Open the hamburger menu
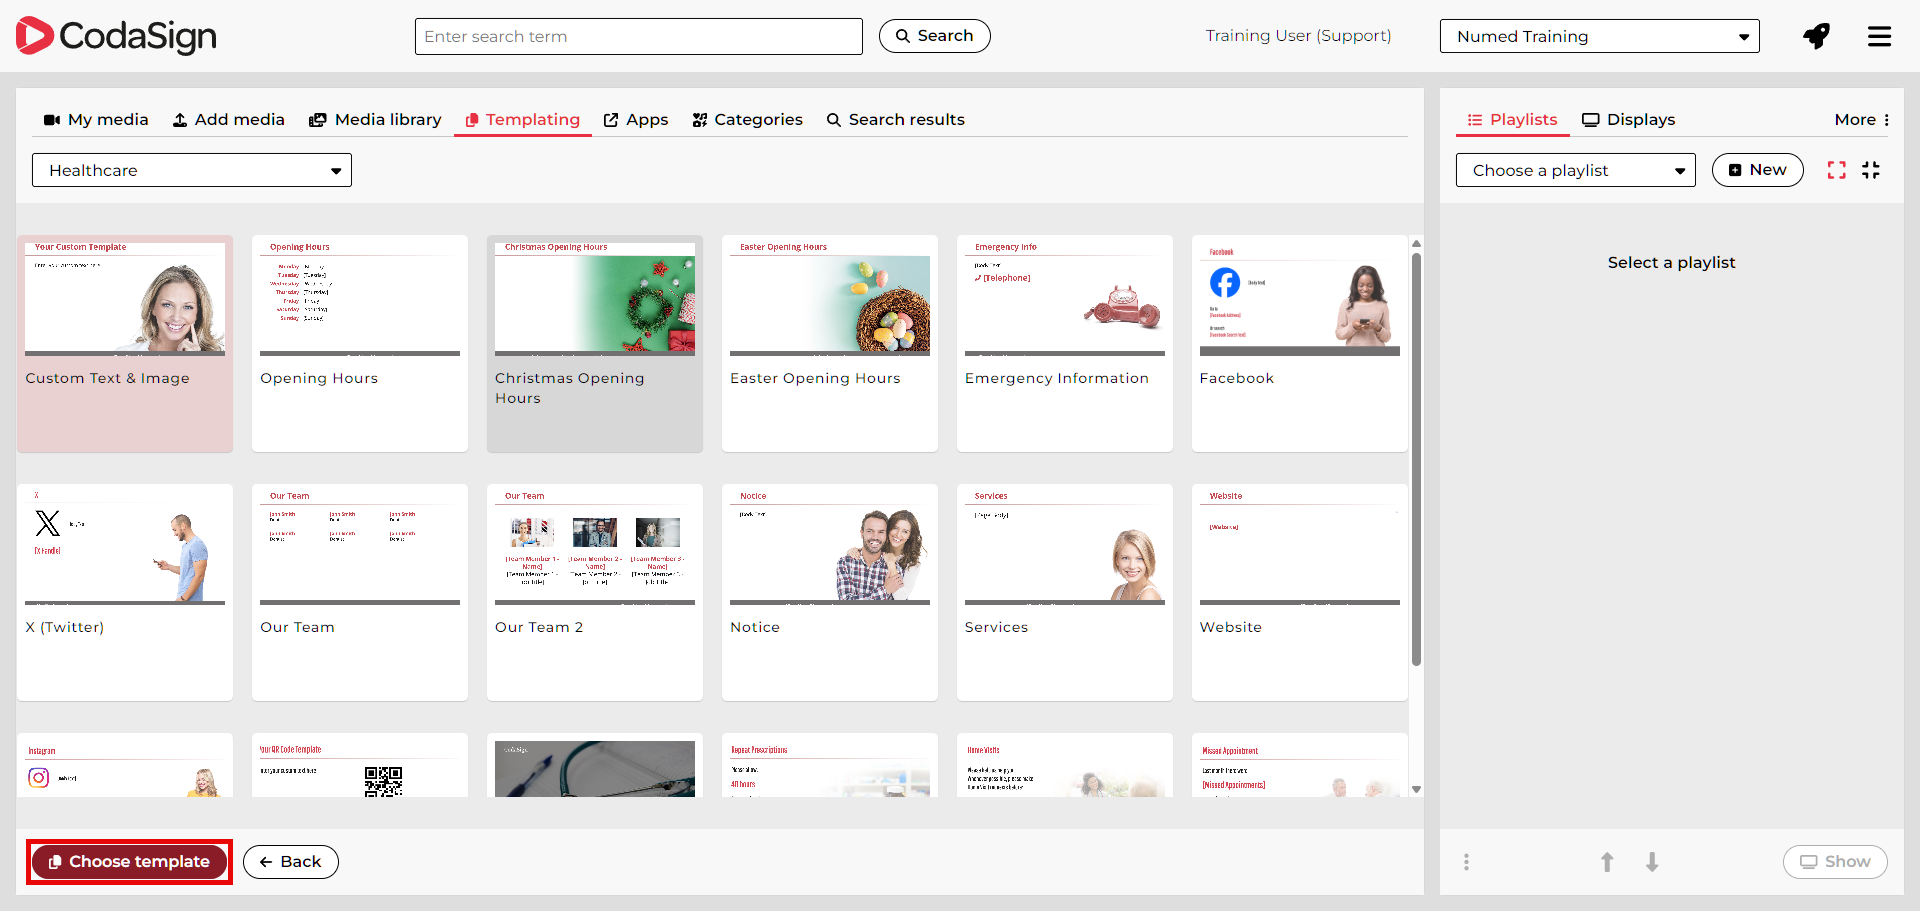The height and width of the screenshot is (911, 1920). point(1879,37)
